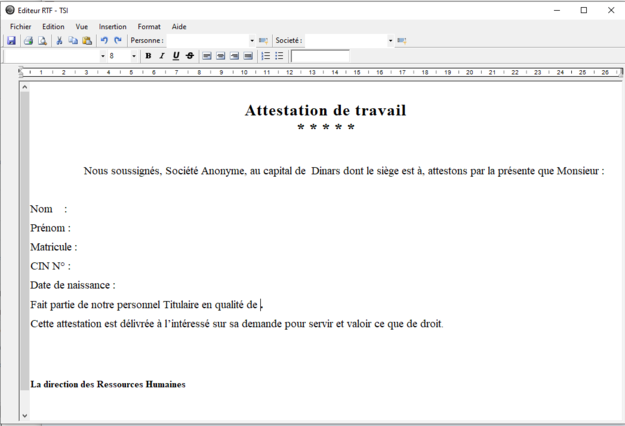Click the ruler at mark 10

pyautogui.click(x=244, y=73)
